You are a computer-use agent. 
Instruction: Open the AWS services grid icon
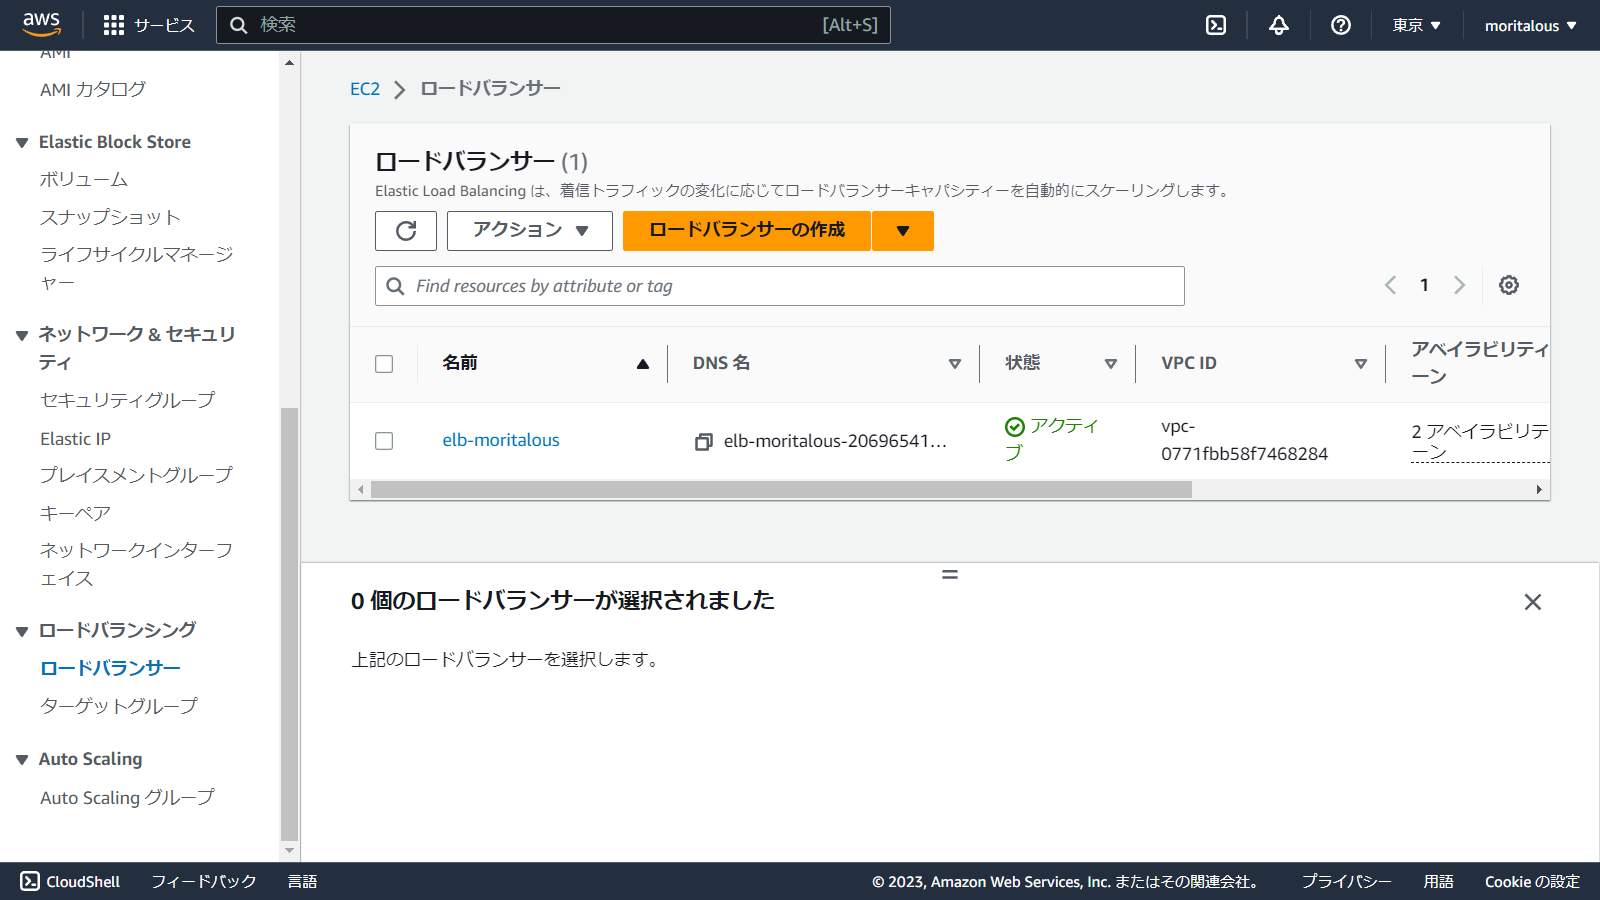coord(113,25)
